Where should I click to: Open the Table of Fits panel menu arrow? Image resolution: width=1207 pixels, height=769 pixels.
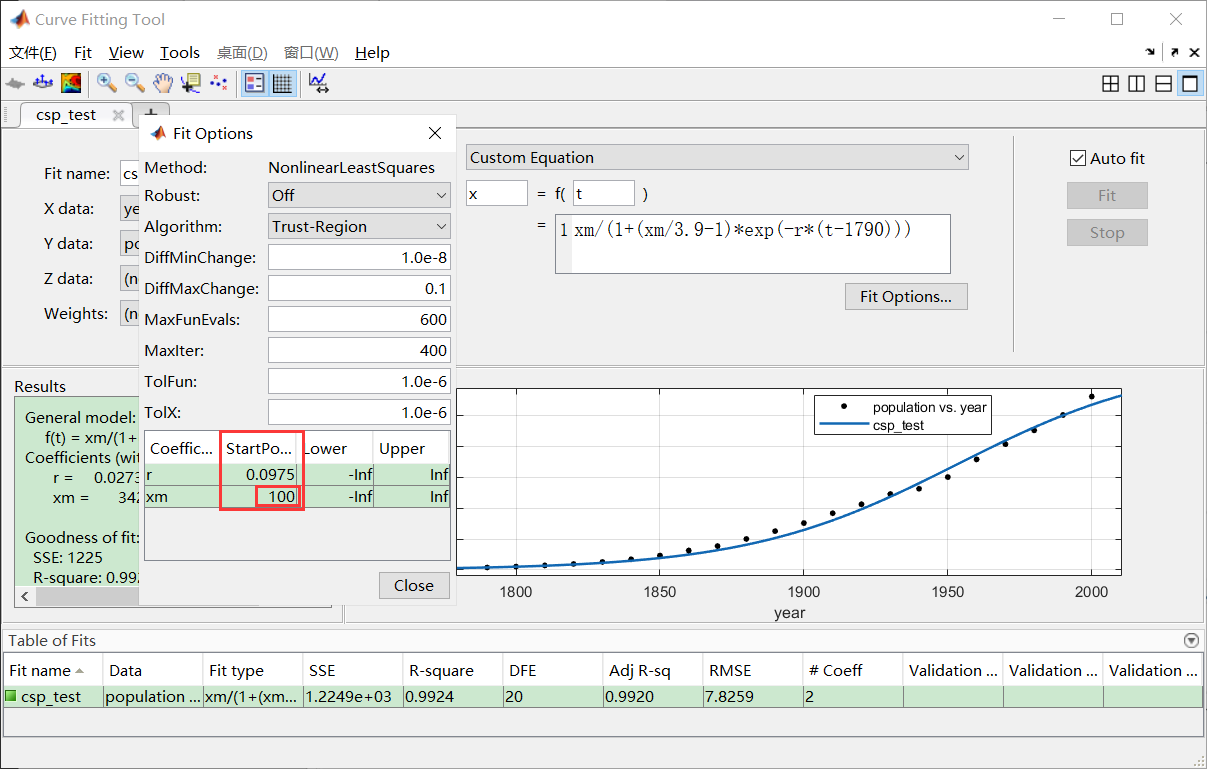pyautogui.click(x=1190, y=641)
